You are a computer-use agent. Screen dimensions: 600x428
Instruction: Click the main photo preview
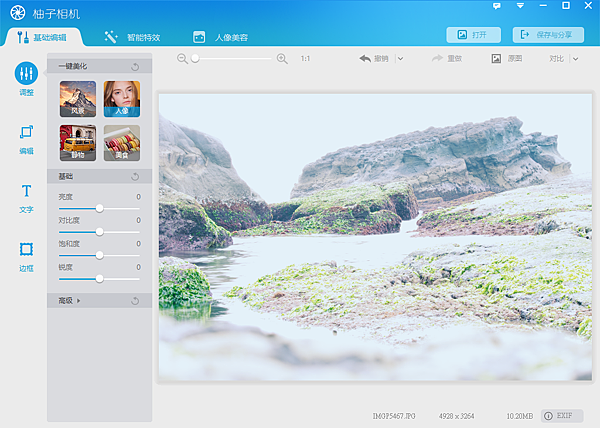[x=375, y=237]
